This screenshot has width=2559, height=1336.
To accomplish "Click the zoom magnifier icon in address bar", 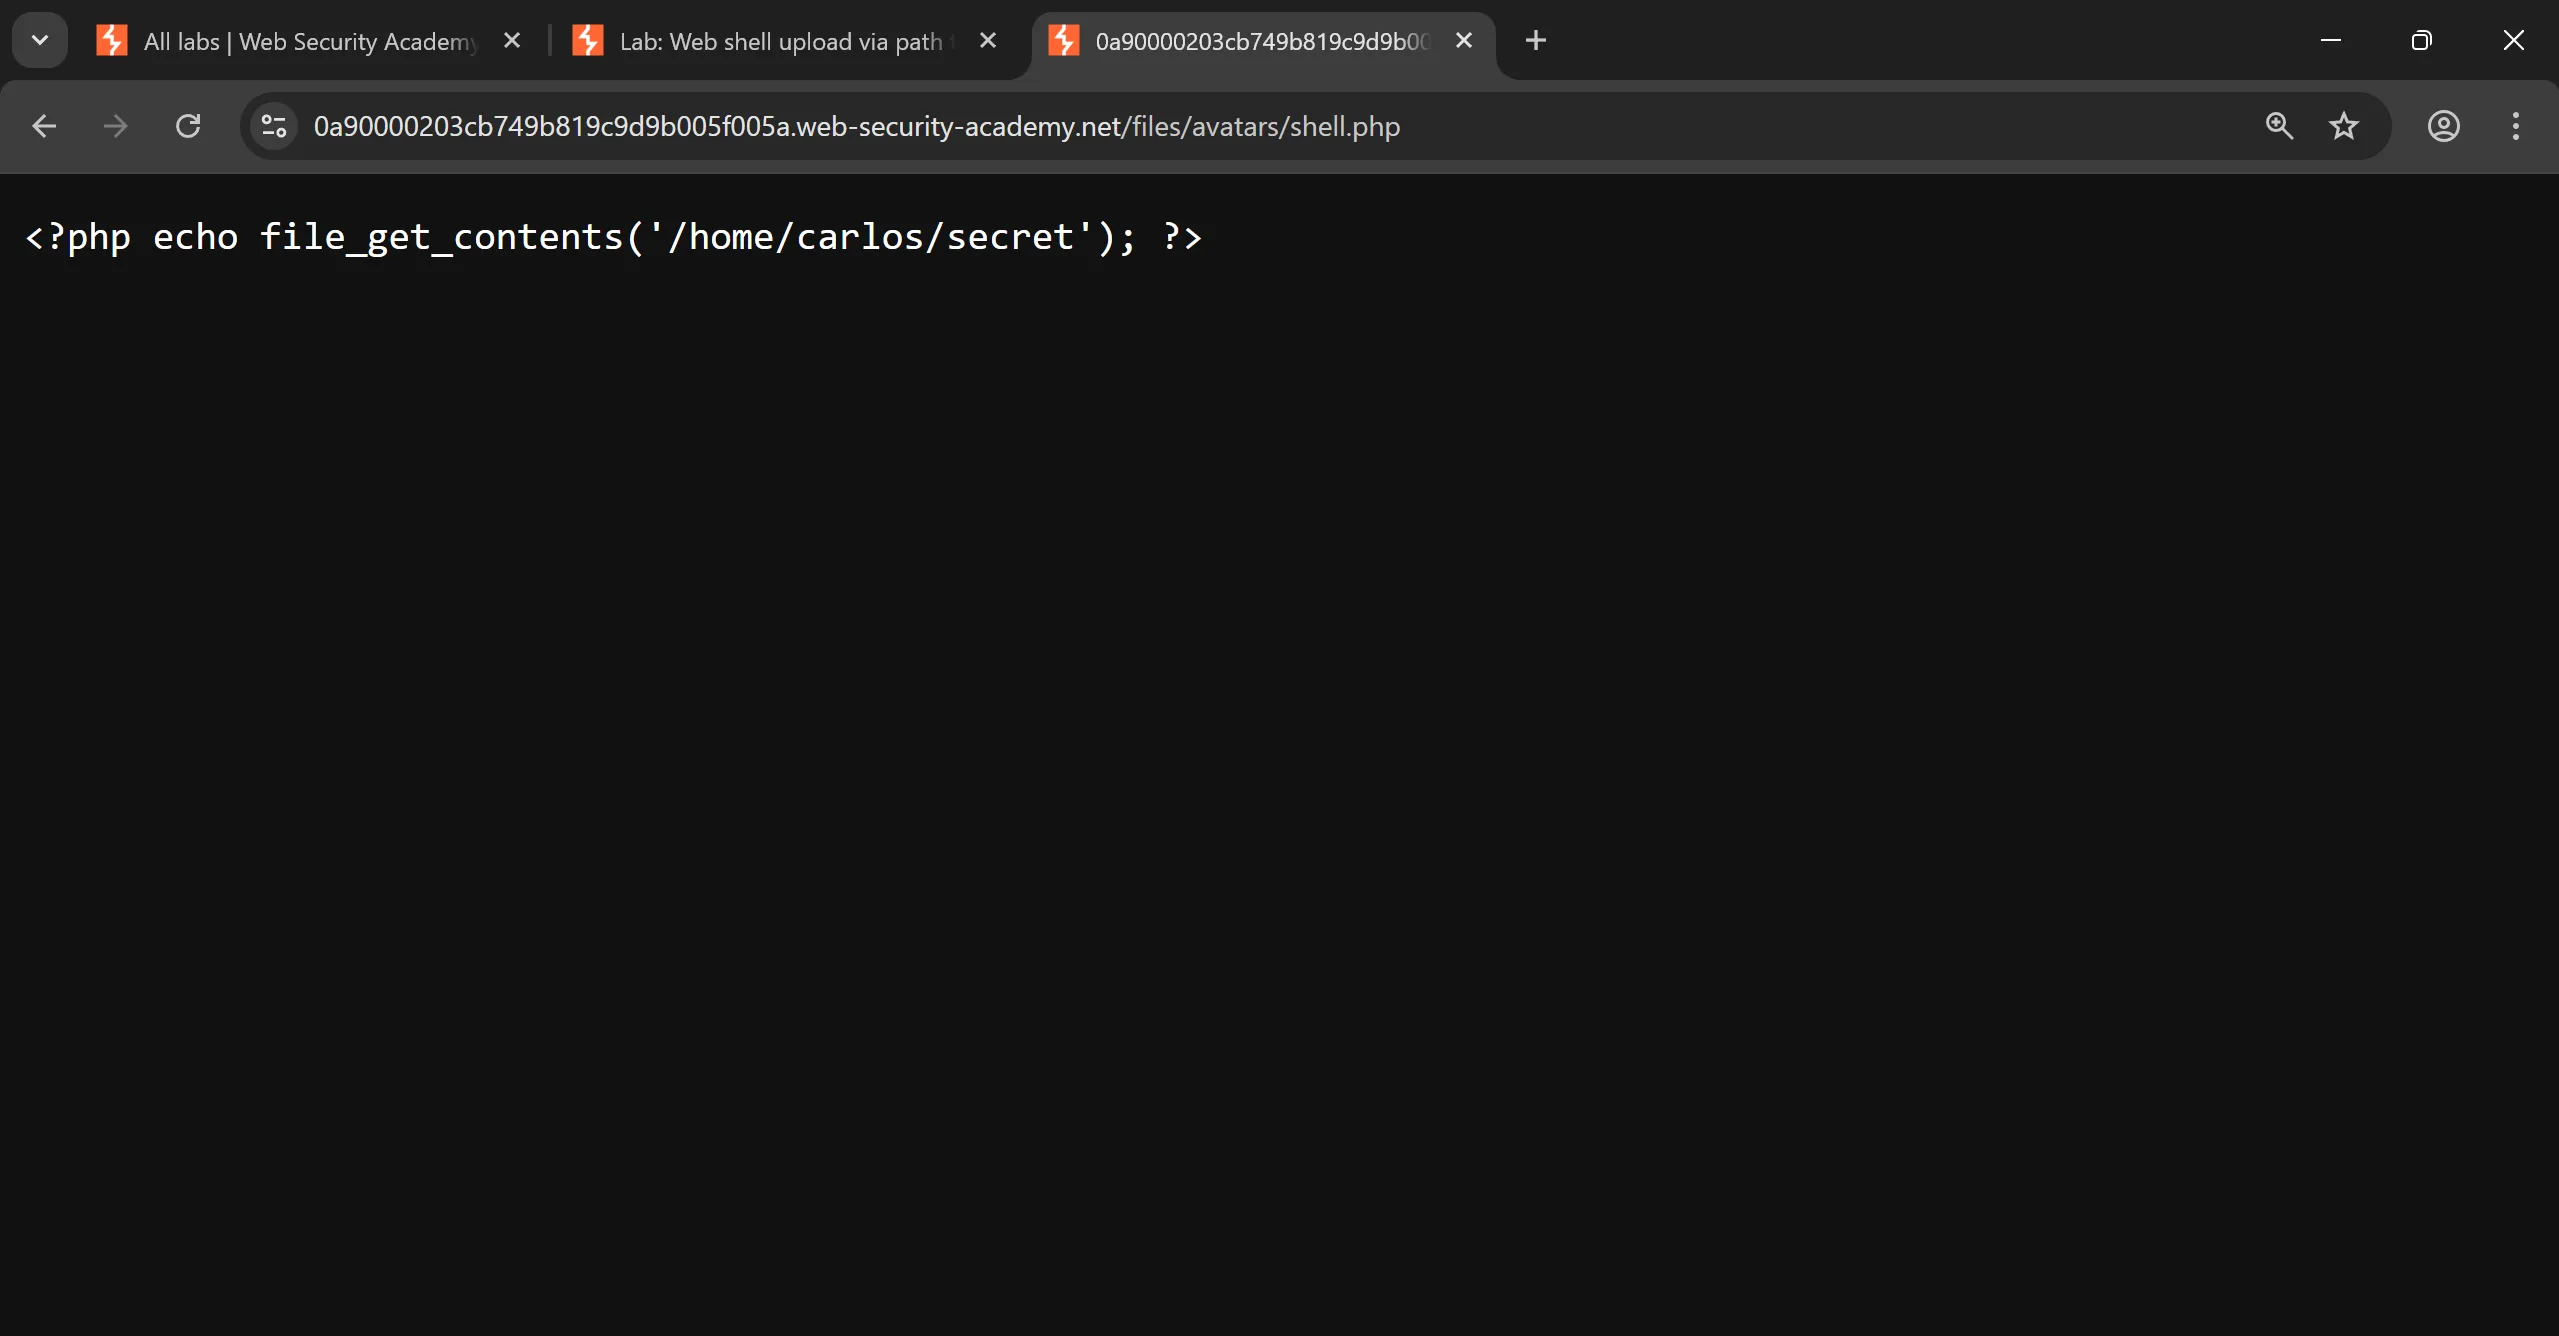I will pos(2279,126).
